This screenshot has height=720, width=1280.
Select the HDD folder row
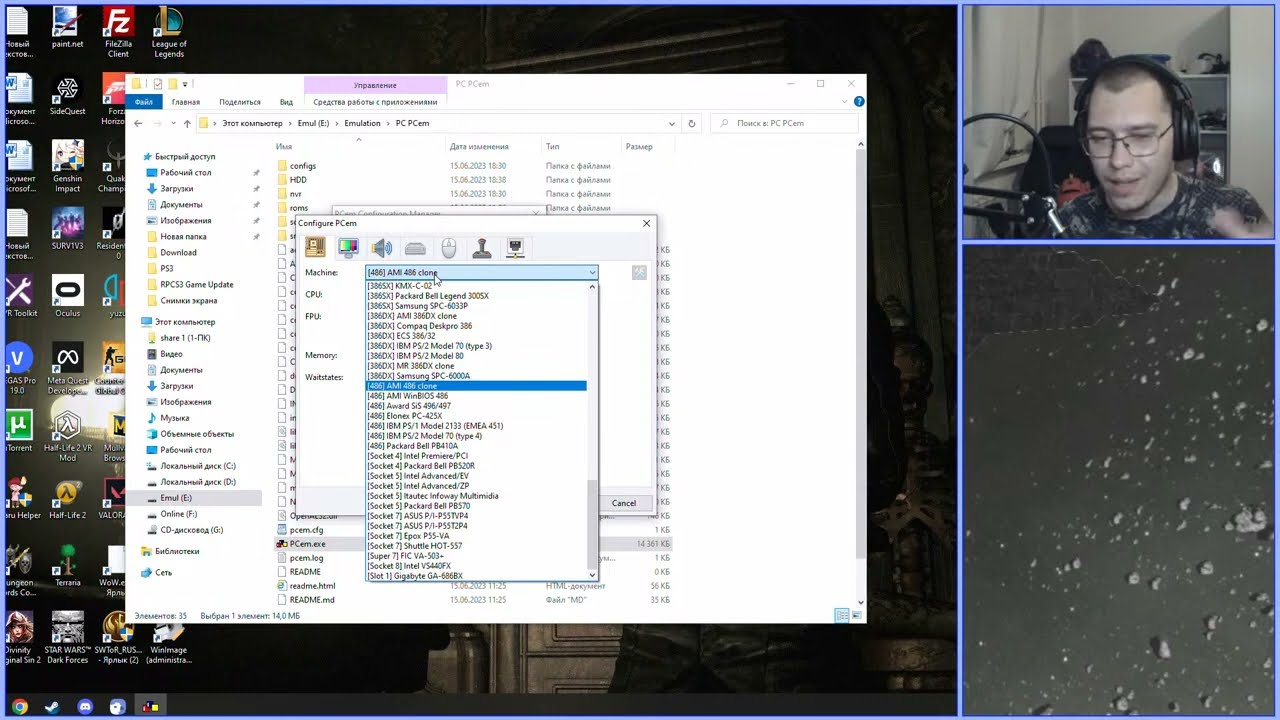point(298,180)
